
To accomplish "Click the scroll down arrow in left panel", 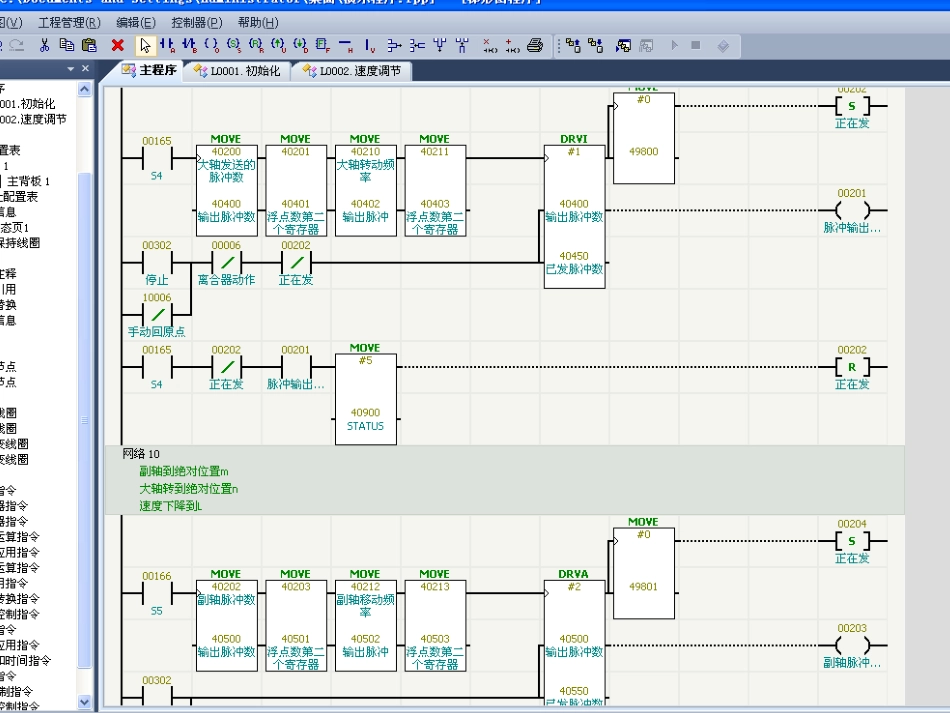I will (x=84, y=702).
